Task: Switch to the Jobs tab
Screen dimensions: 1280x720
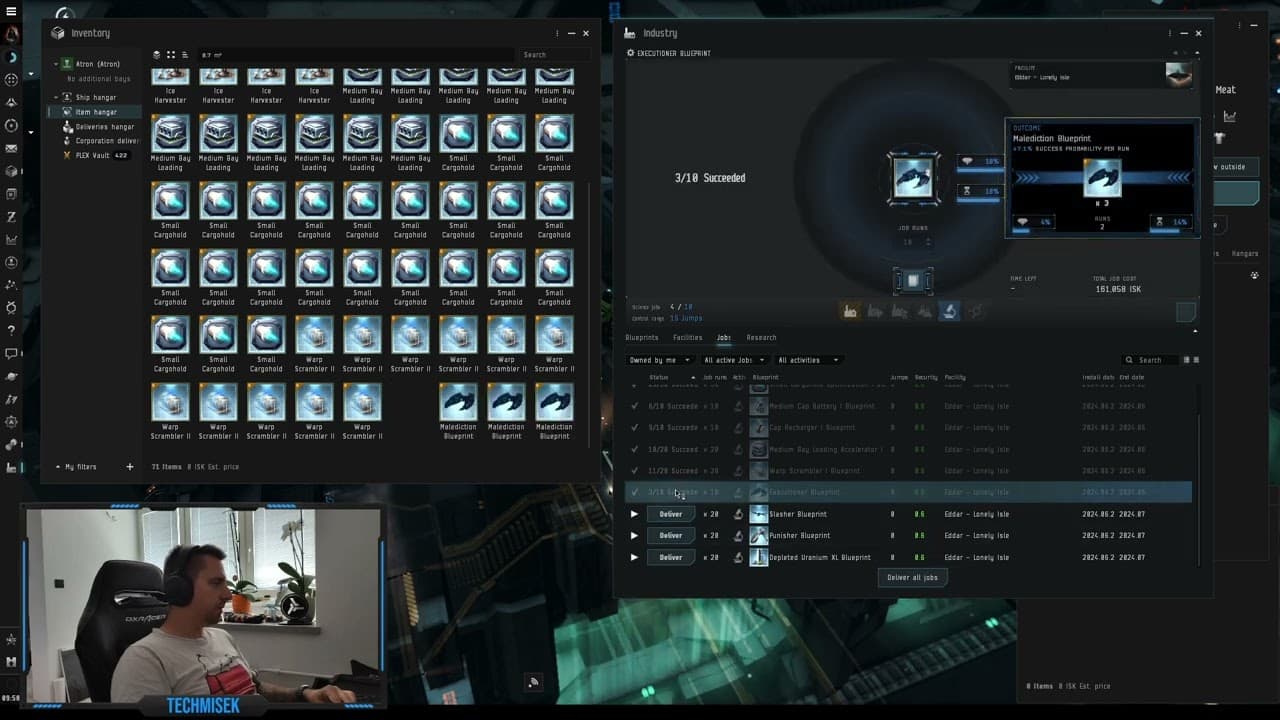Action: (723, 338)
